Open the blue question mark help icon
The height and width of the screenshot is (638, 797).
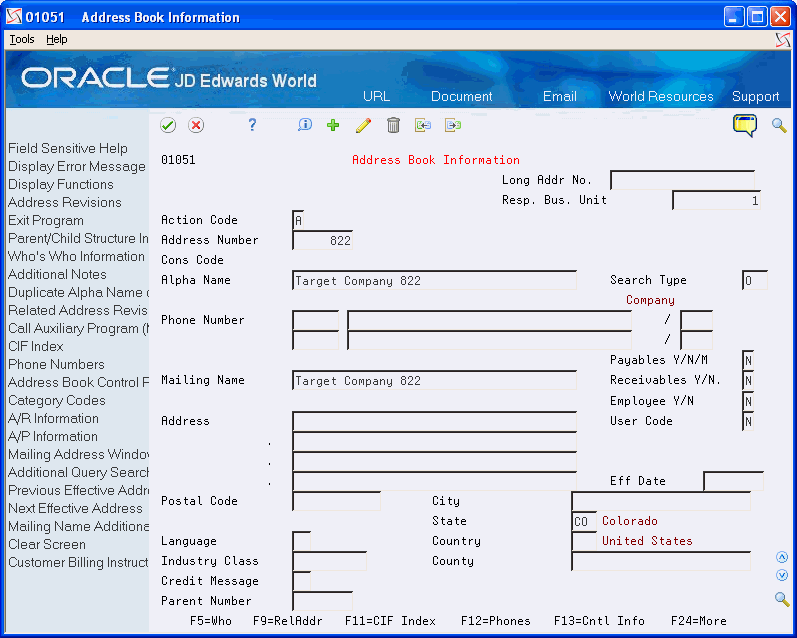[x=252, y=125]
